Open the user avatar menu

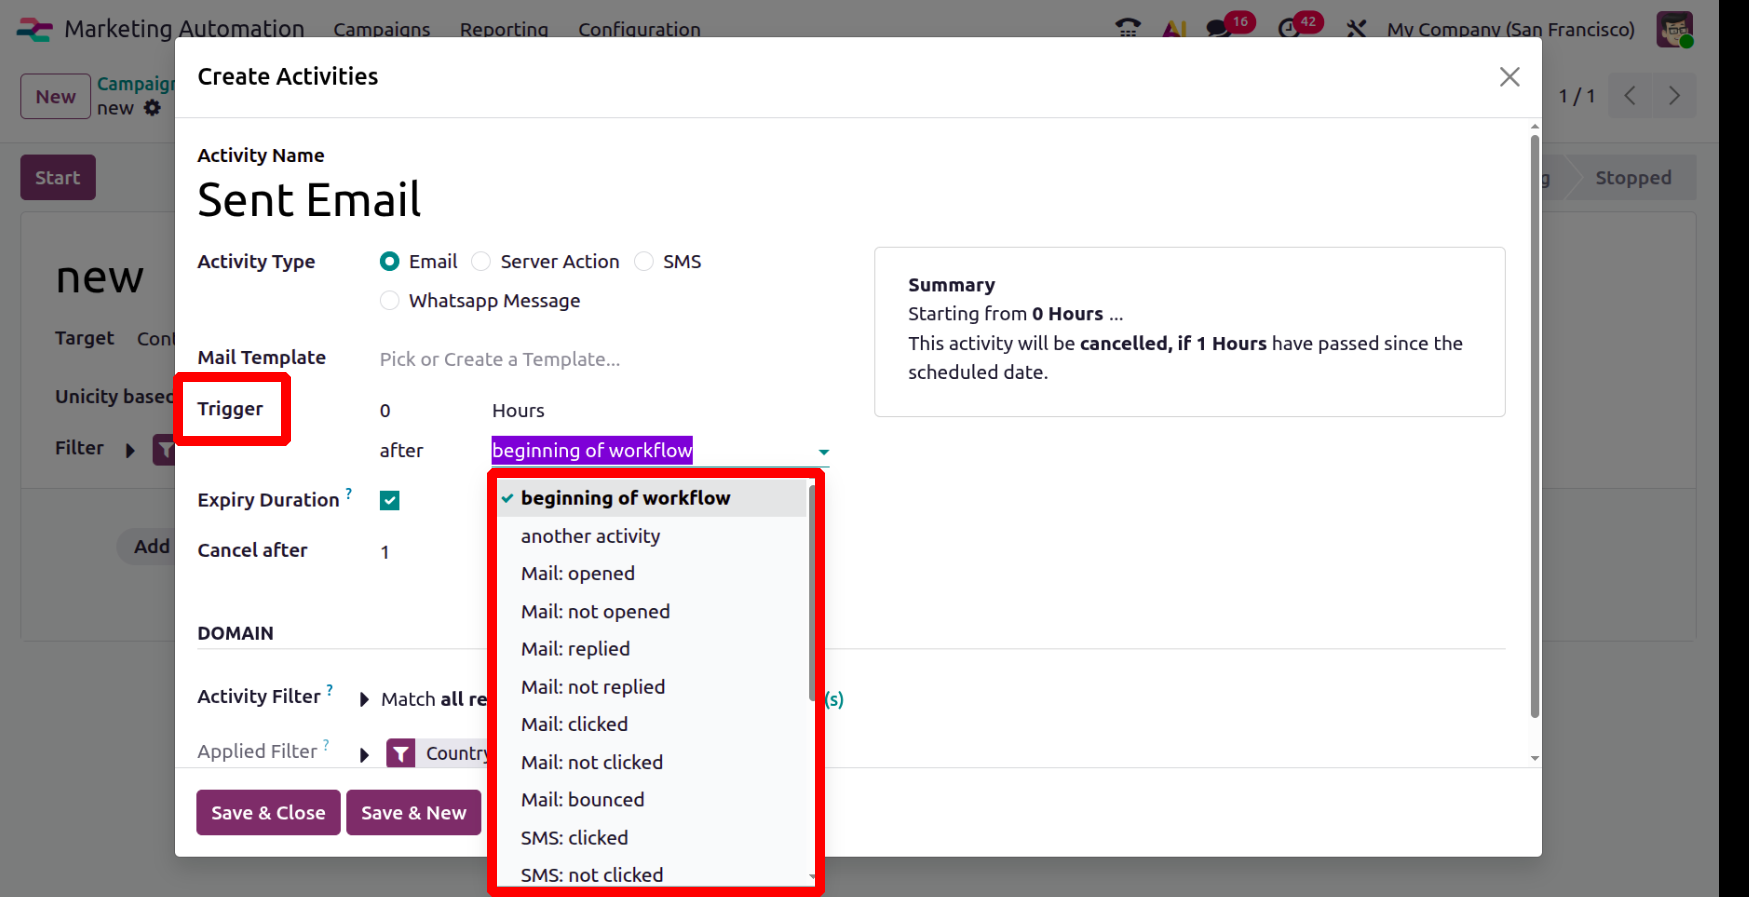tap(1675, 29)
